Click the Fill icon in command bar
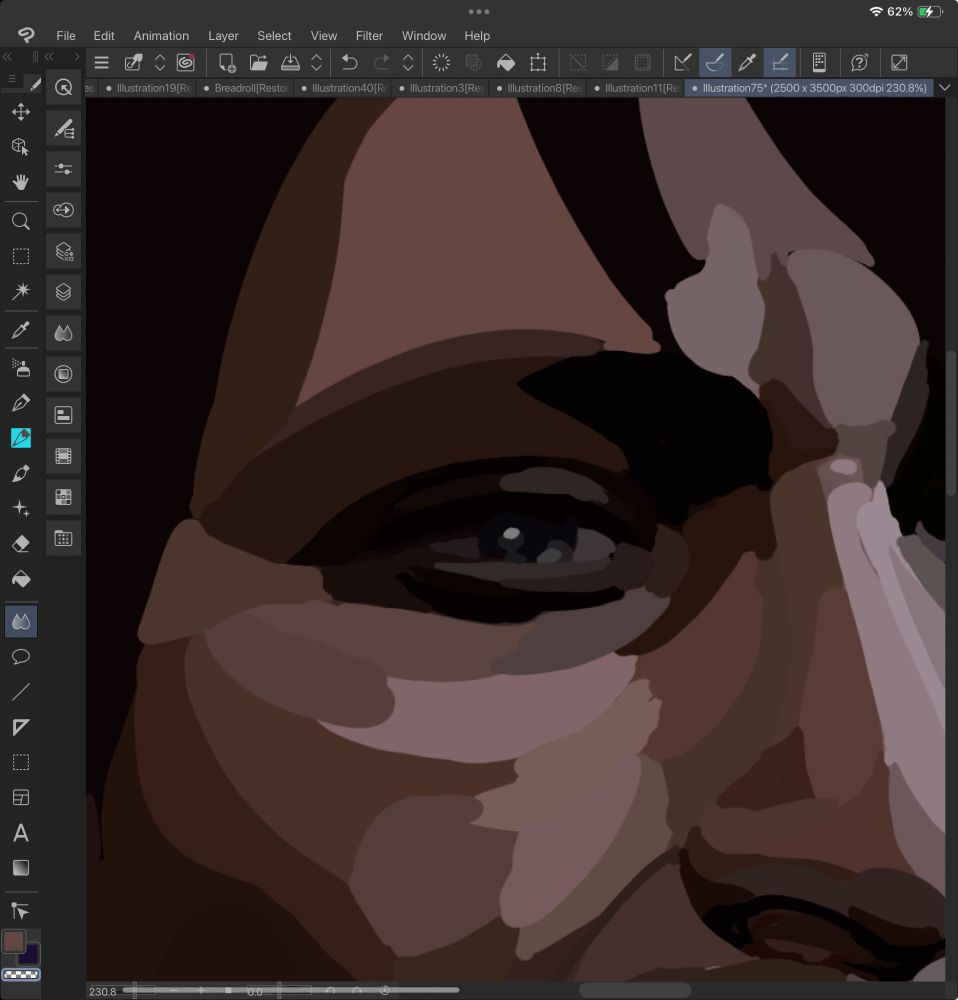Image resolution: width=958 pixels, height=1000 pixels. tap(506, 62)
